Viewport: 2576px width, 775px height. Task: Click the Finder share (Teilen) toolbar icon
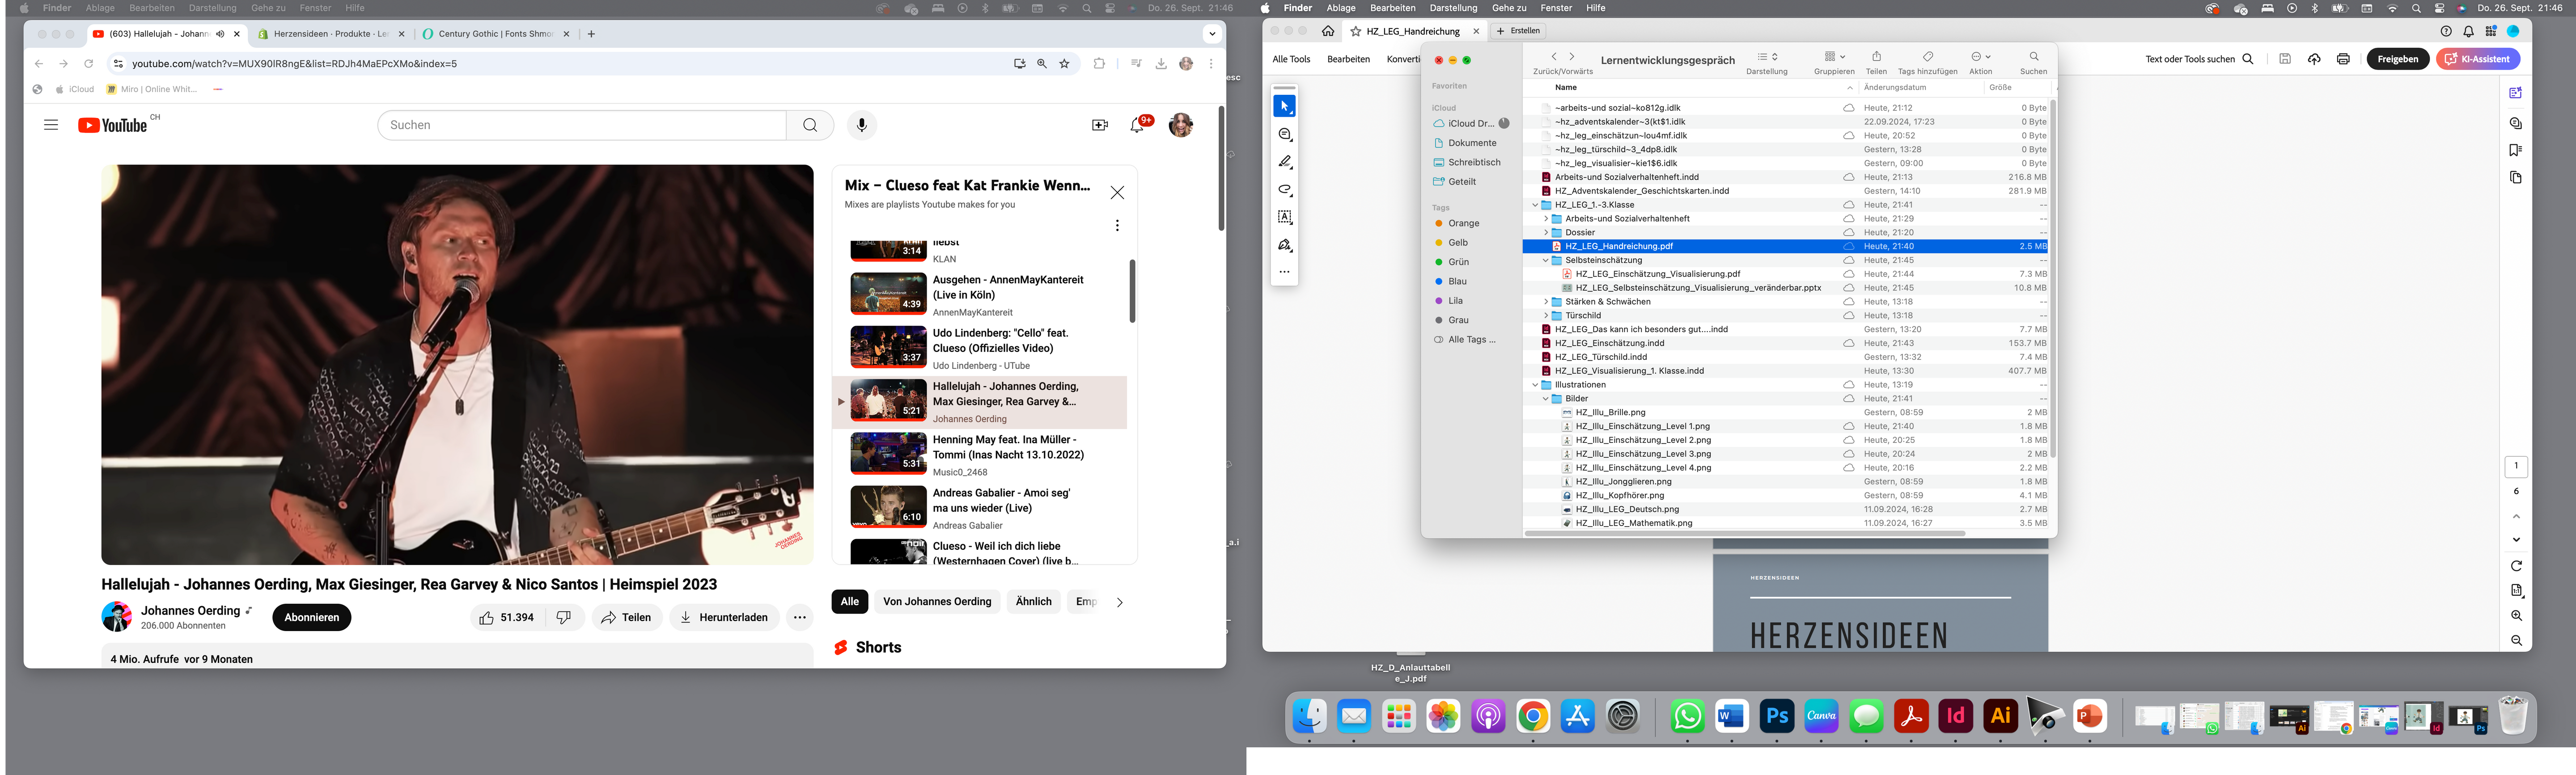1876,57
